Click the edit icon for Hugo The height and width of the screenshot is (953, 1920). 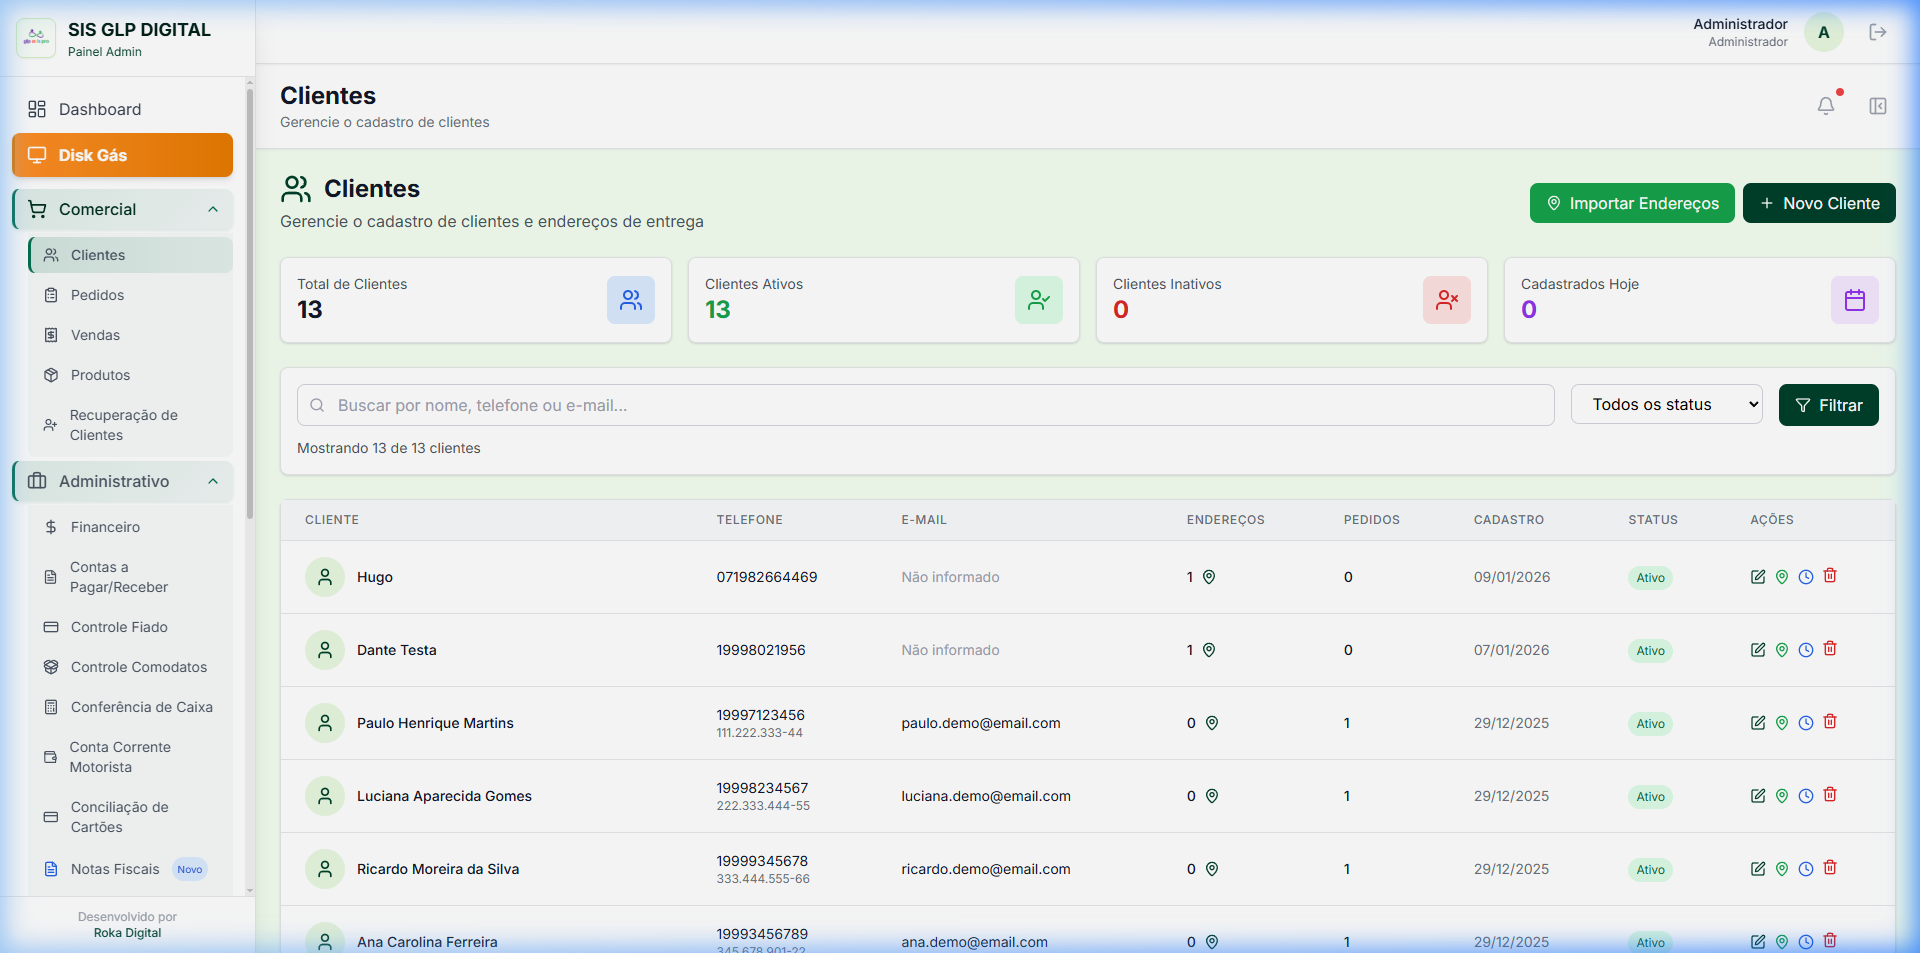tap(1757, 577)
